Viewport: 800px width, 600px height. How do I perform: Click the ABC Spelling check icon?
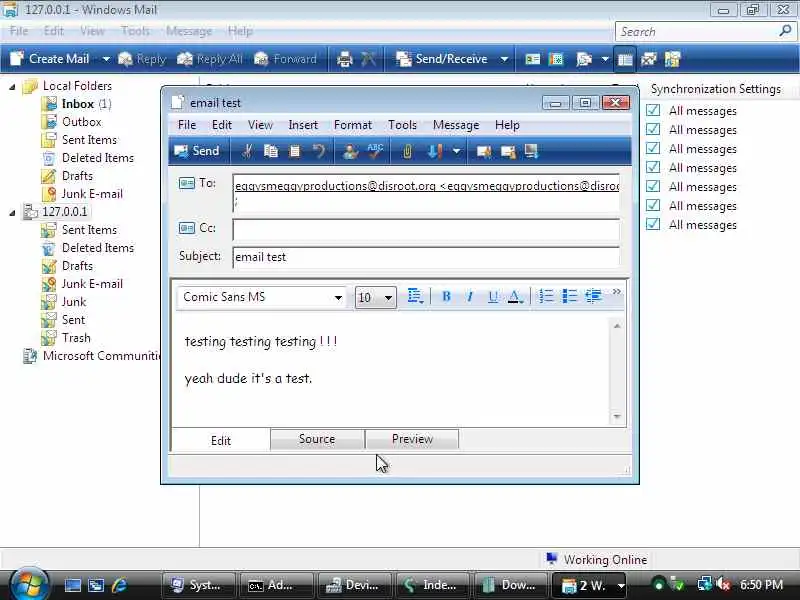coord(375,151)
